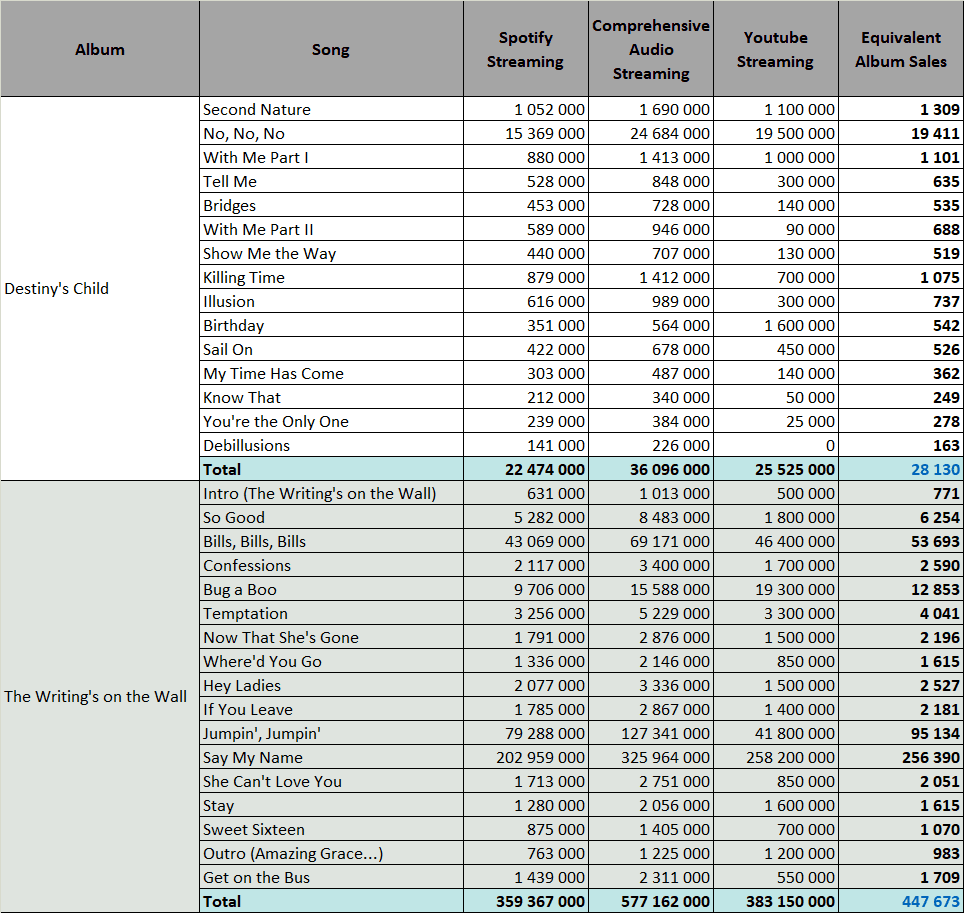Screen dimensions: 964x913
Task: Select the Say My Name cell
Action: pos(331,756)
